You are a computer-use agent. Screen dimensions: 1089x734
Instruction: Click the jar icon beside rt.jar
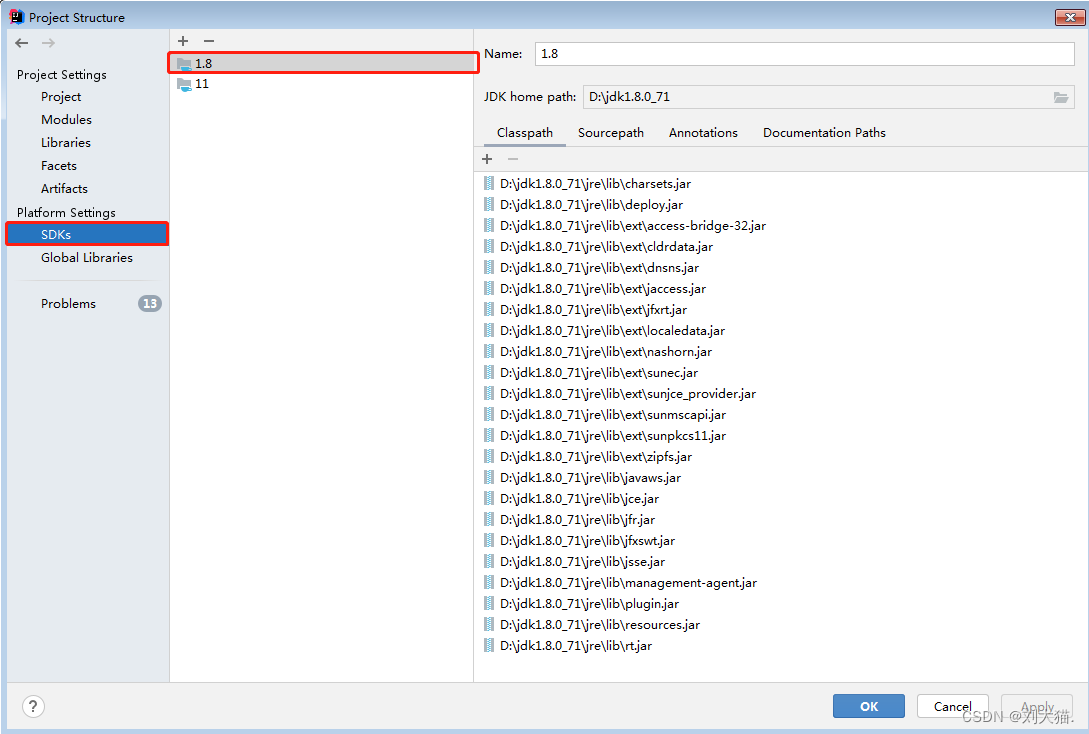click(489, 645)
